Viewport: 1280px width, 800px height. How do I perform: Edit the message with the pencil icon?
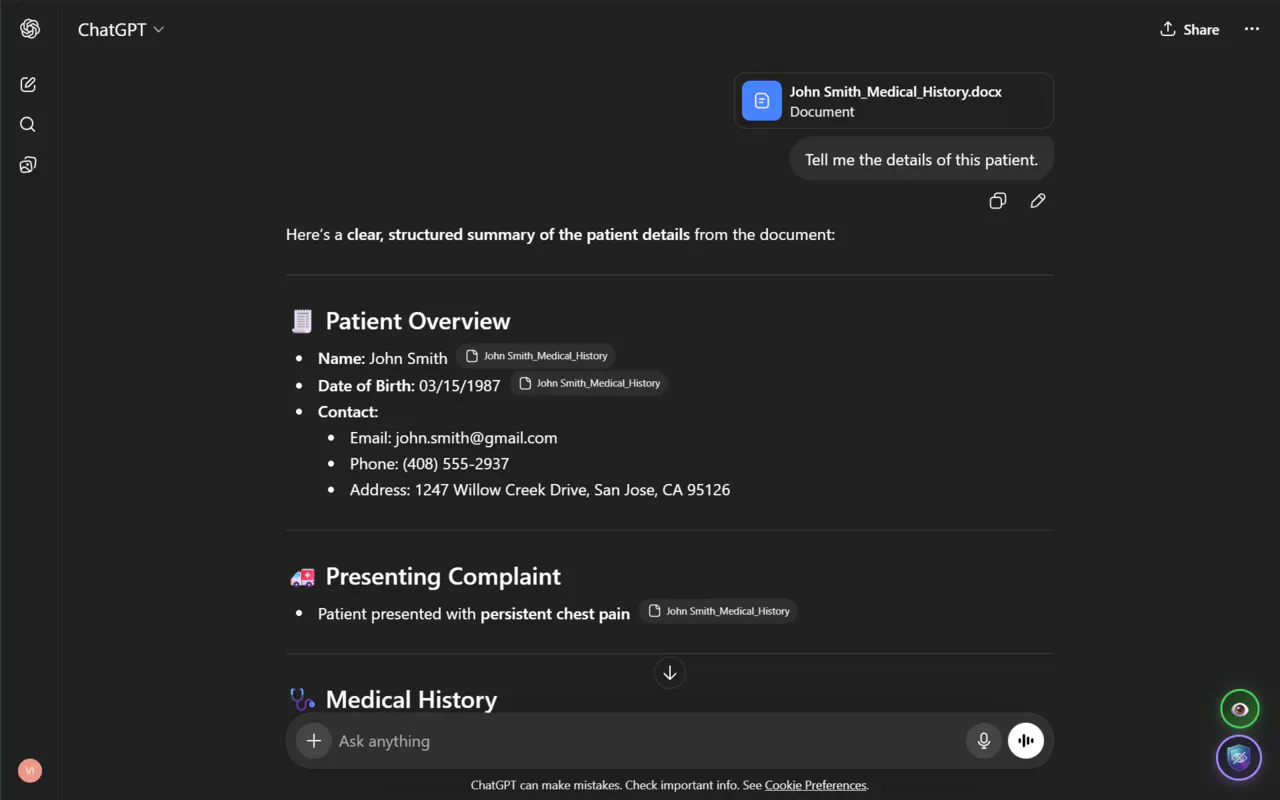tap(1038, 201)
